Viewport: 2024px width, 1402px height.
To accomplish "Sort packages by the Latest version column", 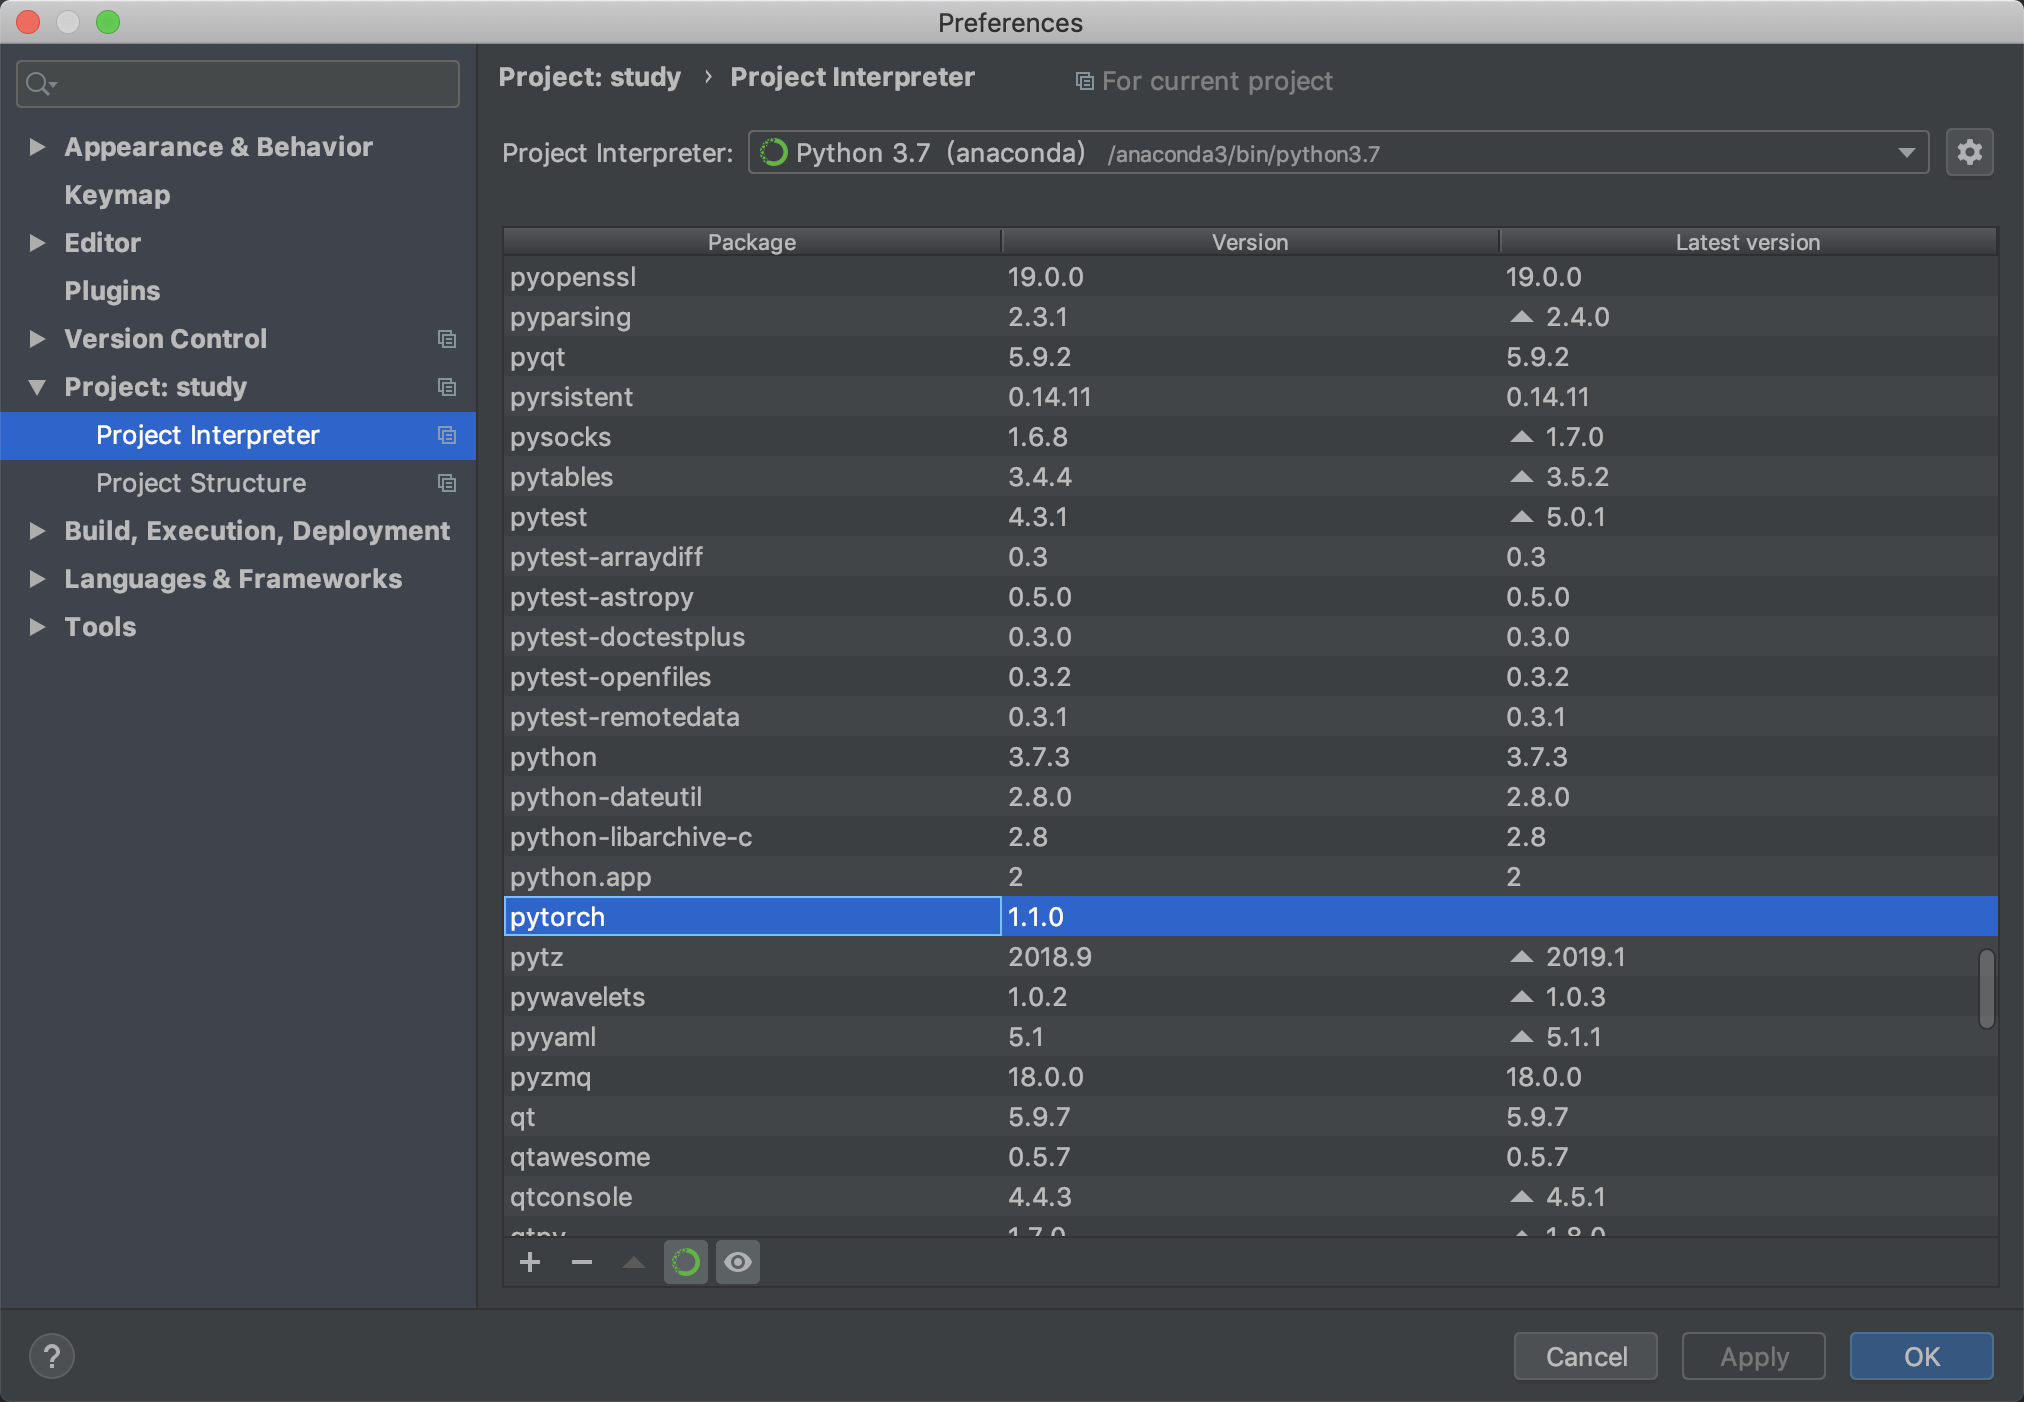I will coord(1747,241).
